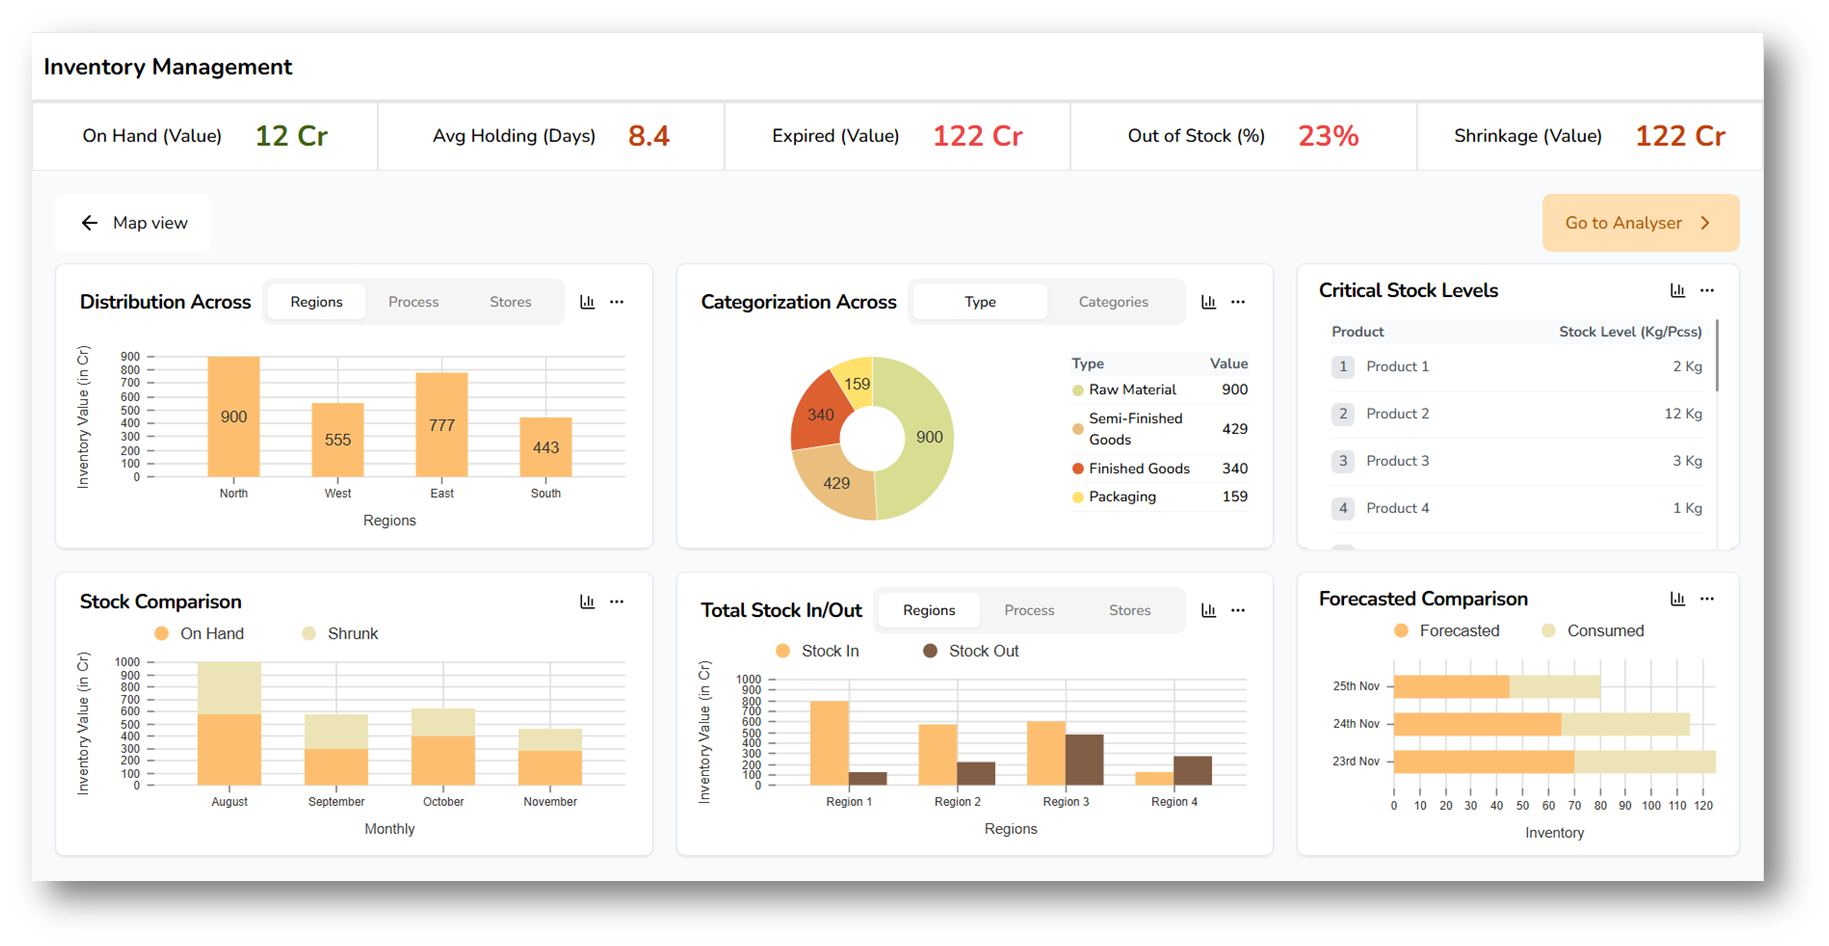1829x946 pixels.
Task: Click the Go to Analyser button
Action: pos(1640,223)
